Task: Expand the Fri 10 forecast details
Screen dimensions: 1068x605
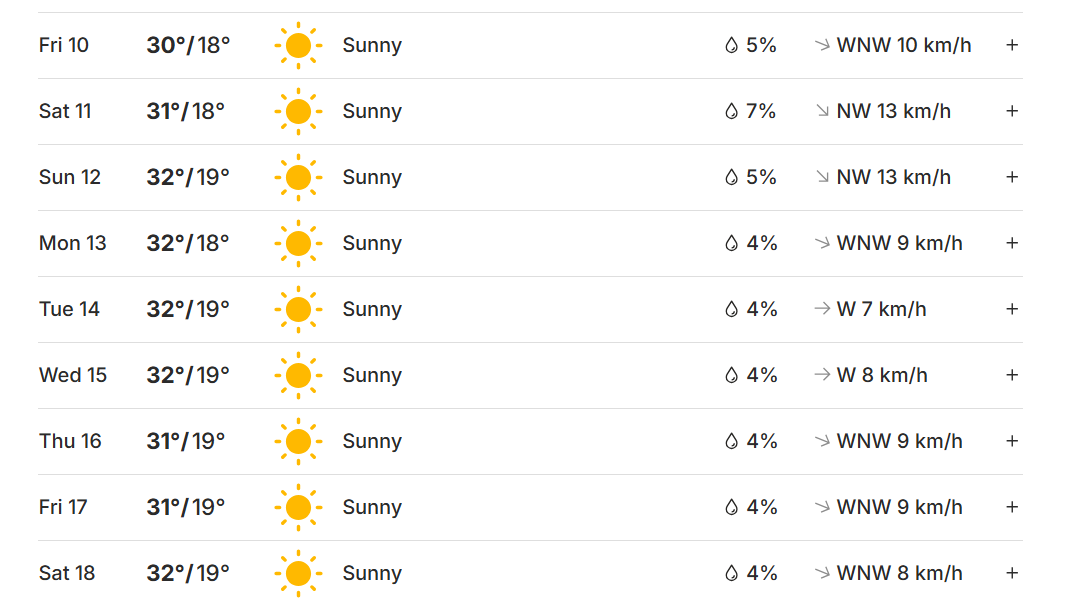Action: click(1012, 45)
